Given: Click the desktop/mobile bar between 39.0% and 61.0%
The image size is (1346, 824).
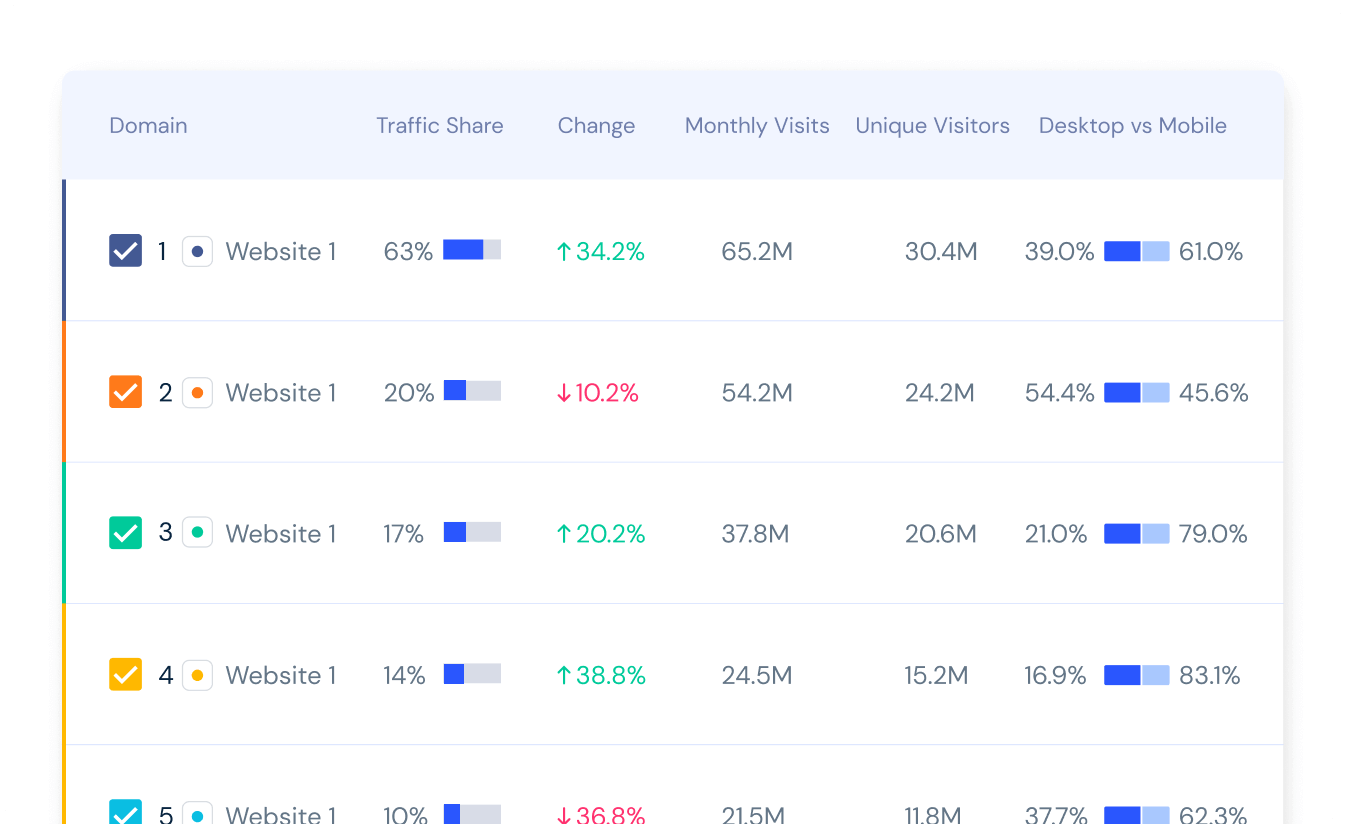Looking at the screenshot, I should tap(1137, 252).
